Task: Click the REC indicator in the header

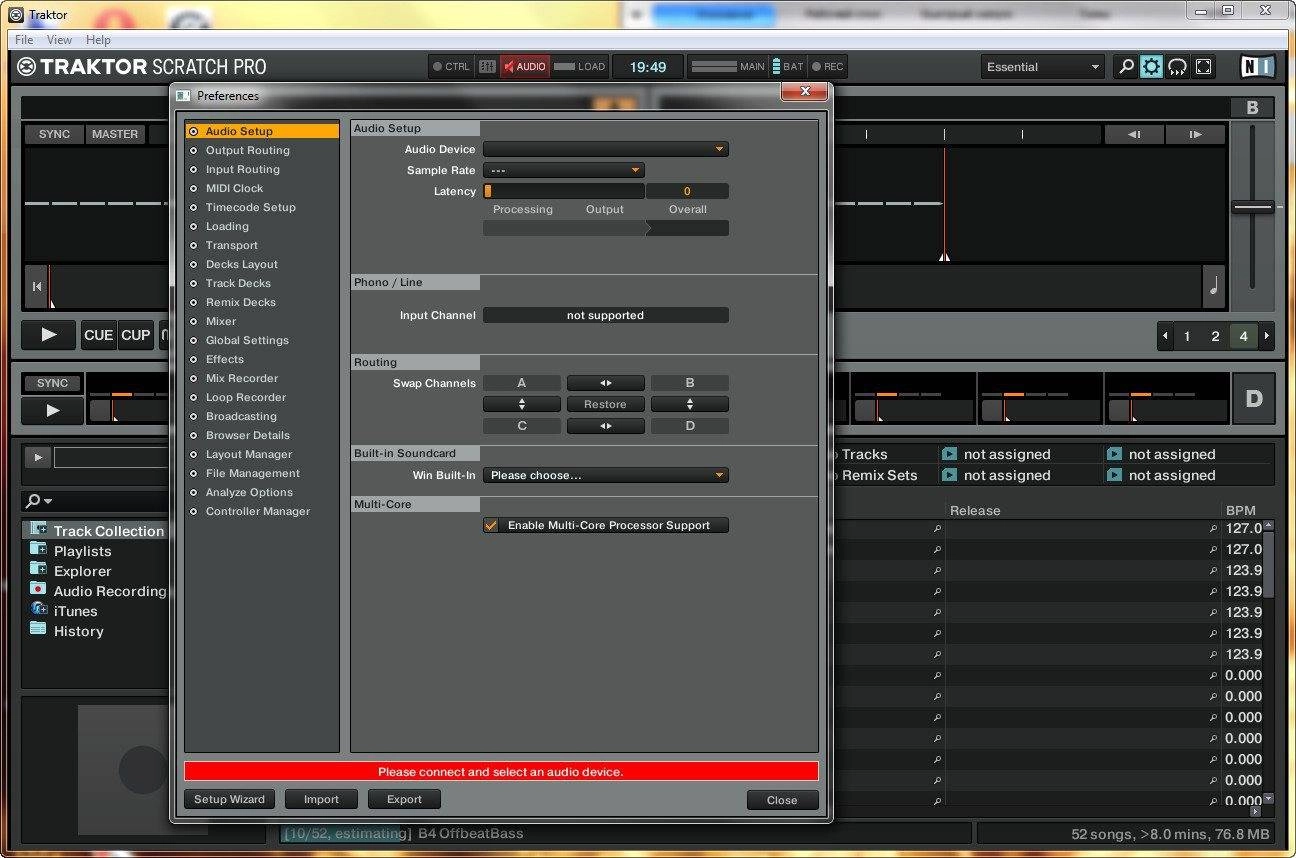Action: [x=828, y=67]
